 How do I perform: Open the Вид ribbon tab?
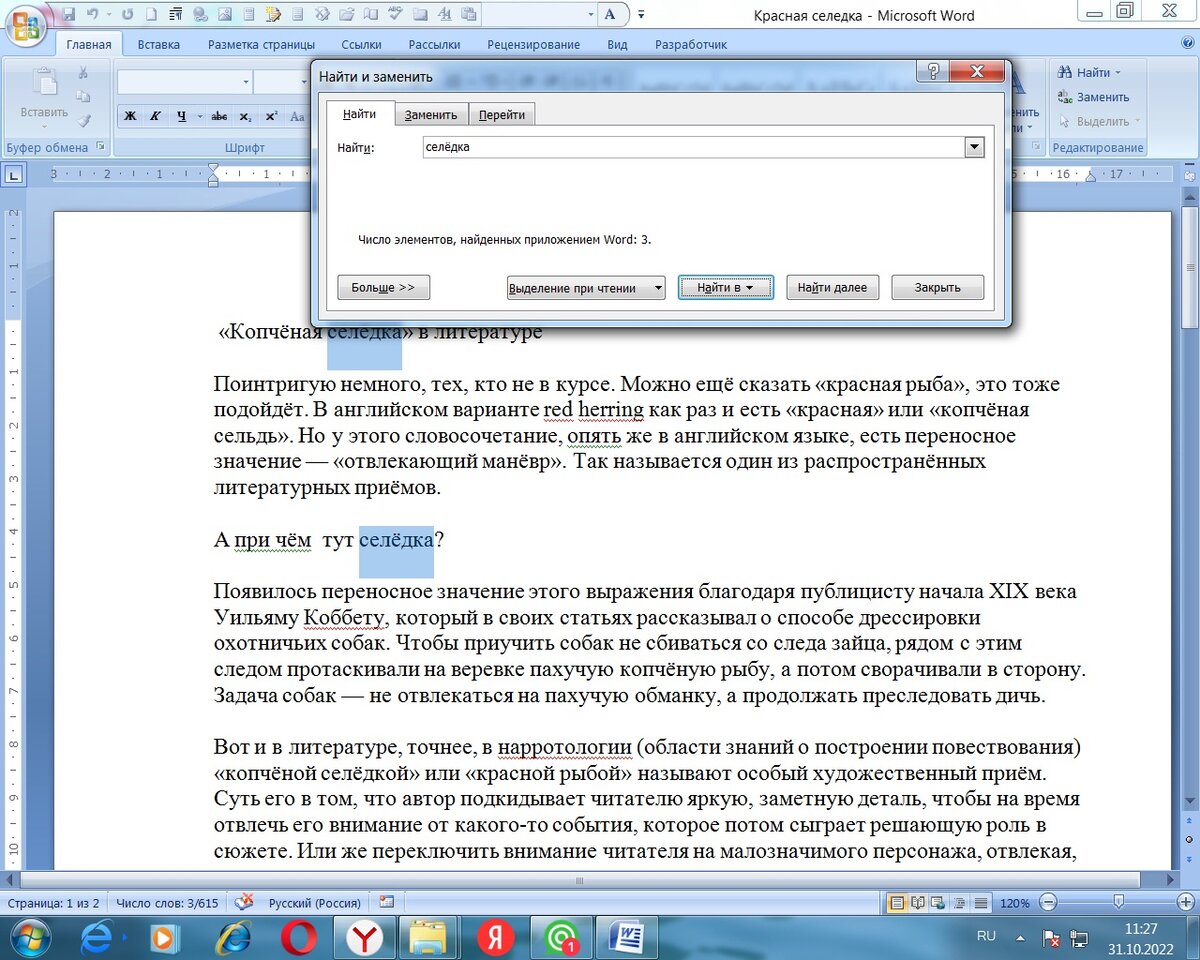(x=618, y=45)
